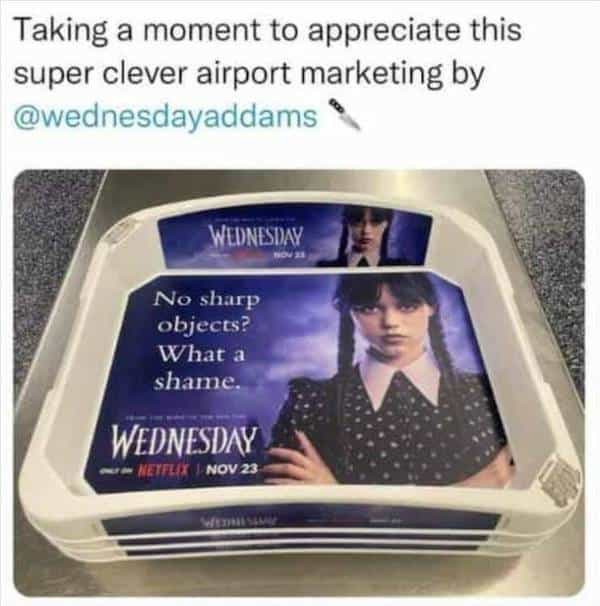Click the "What a shame." text line
This screenshot has width=600, height=606.
[x=200, y=368]
